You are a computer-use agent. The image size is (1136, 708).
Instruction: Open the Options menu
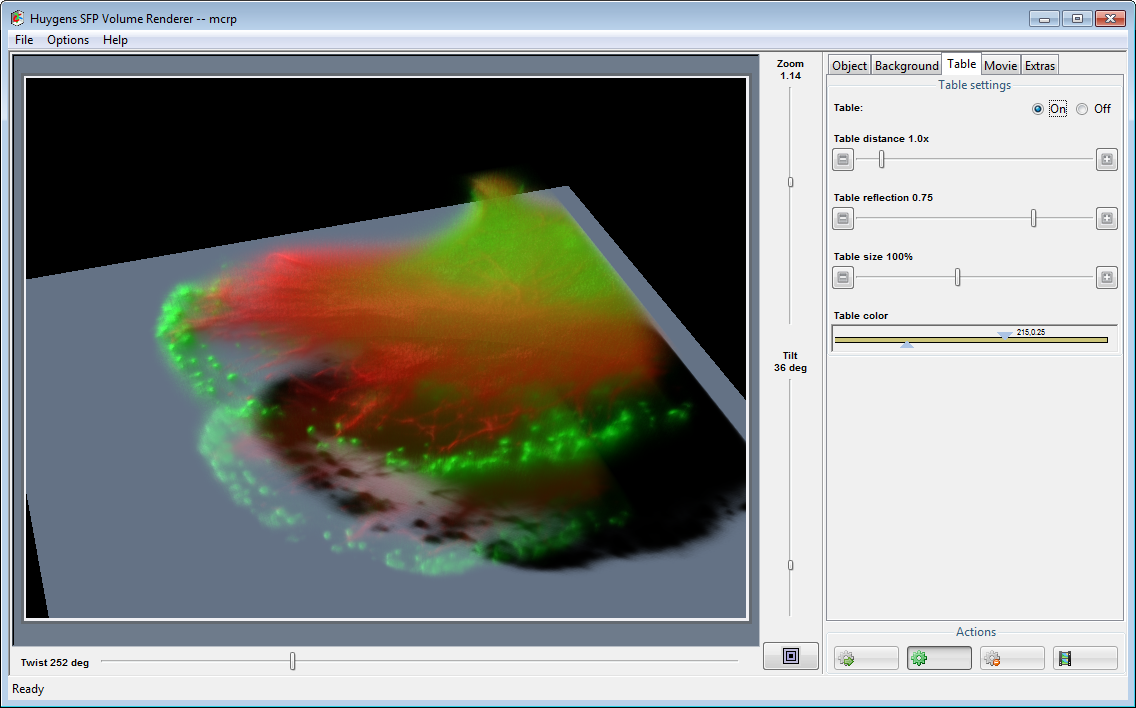tap(68, 40)
